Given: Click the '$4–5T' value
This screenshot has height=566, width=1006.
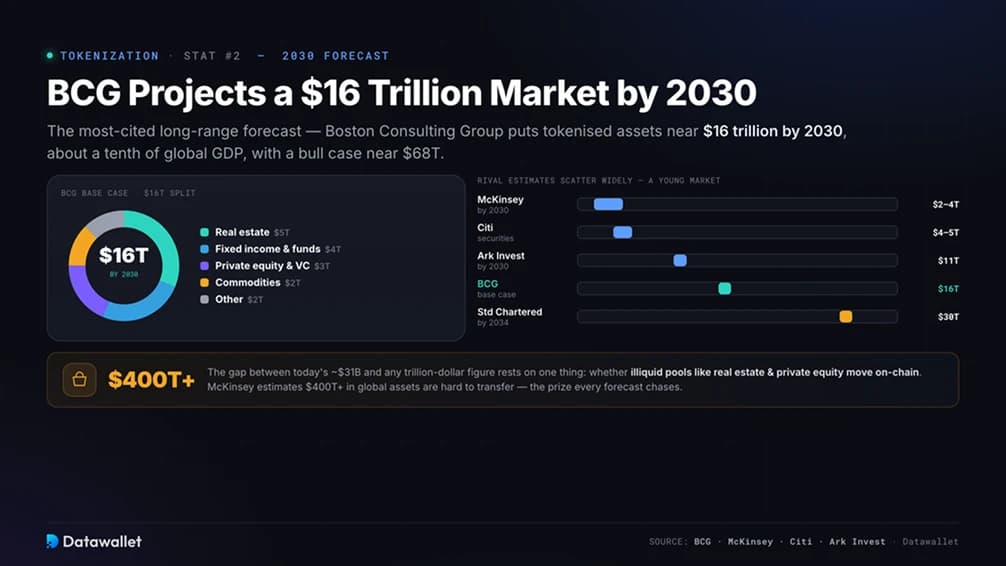Looking at the screenshot, I should (946, 232).
